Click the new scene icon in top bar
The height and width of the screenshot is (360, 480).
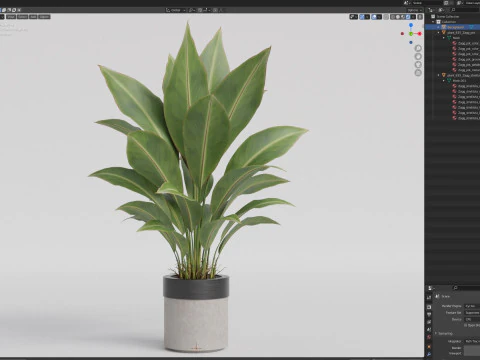click(446, 3)
